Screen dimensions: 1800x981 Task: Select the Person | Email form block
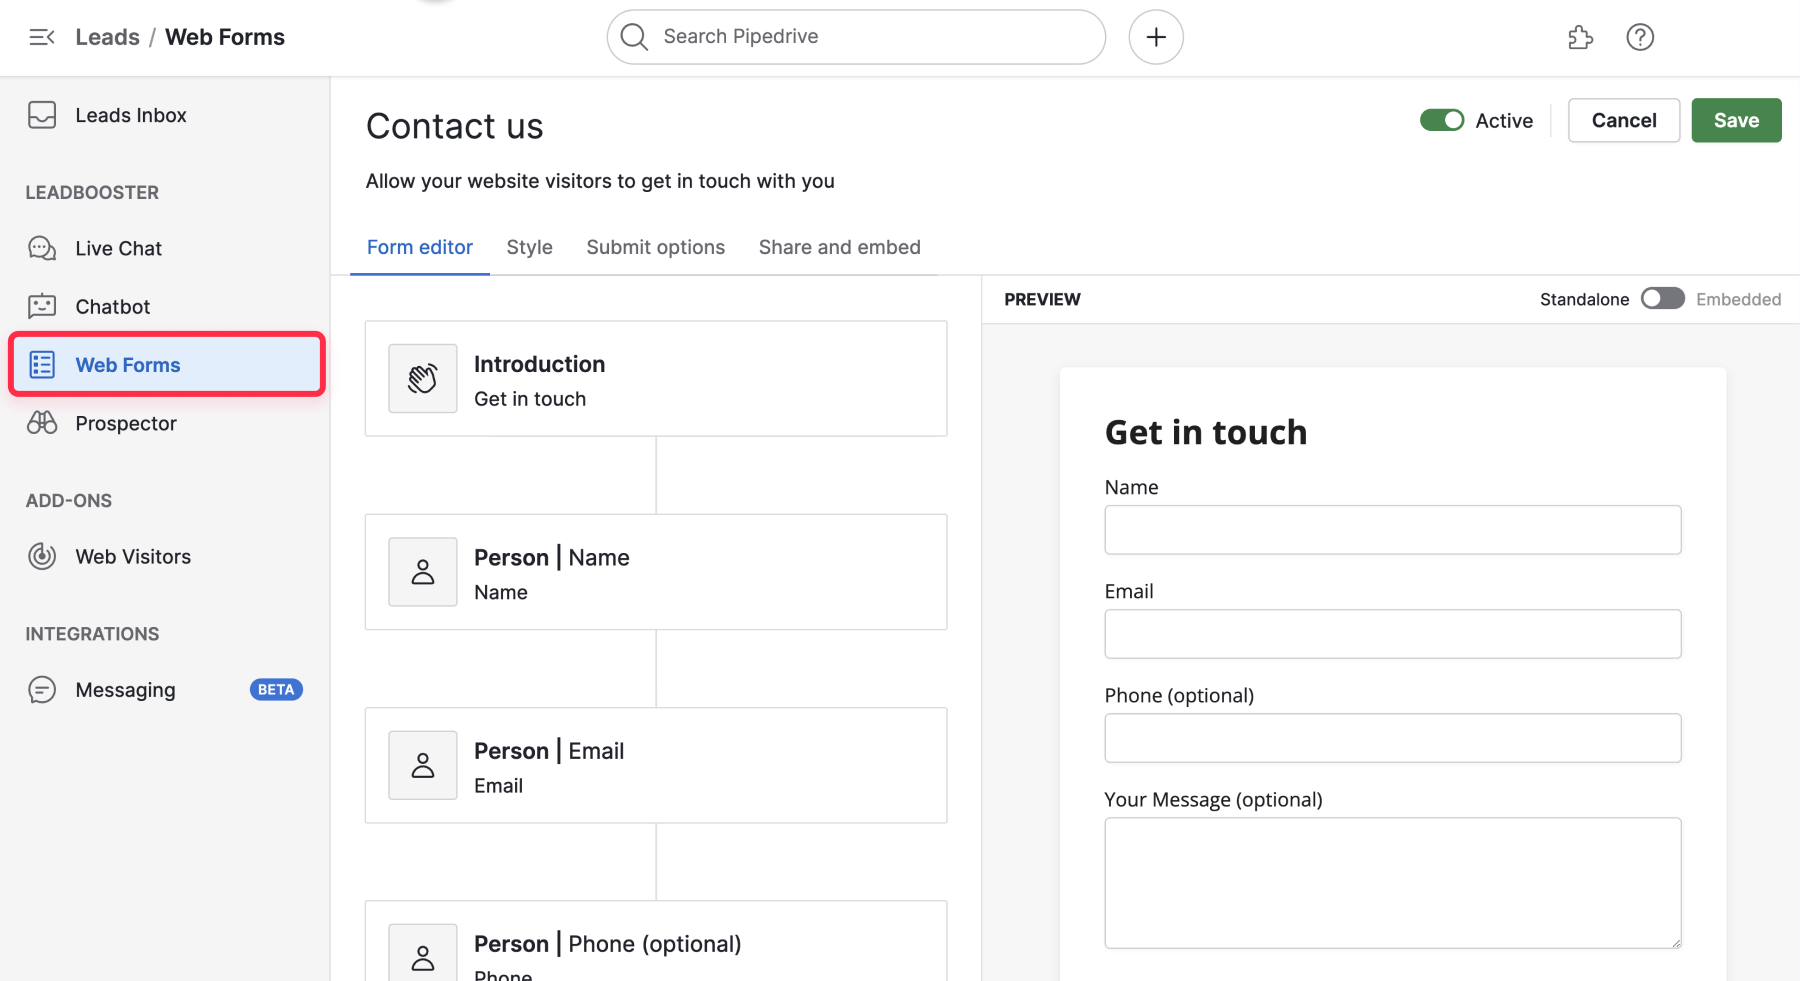[x=656, y=765]
